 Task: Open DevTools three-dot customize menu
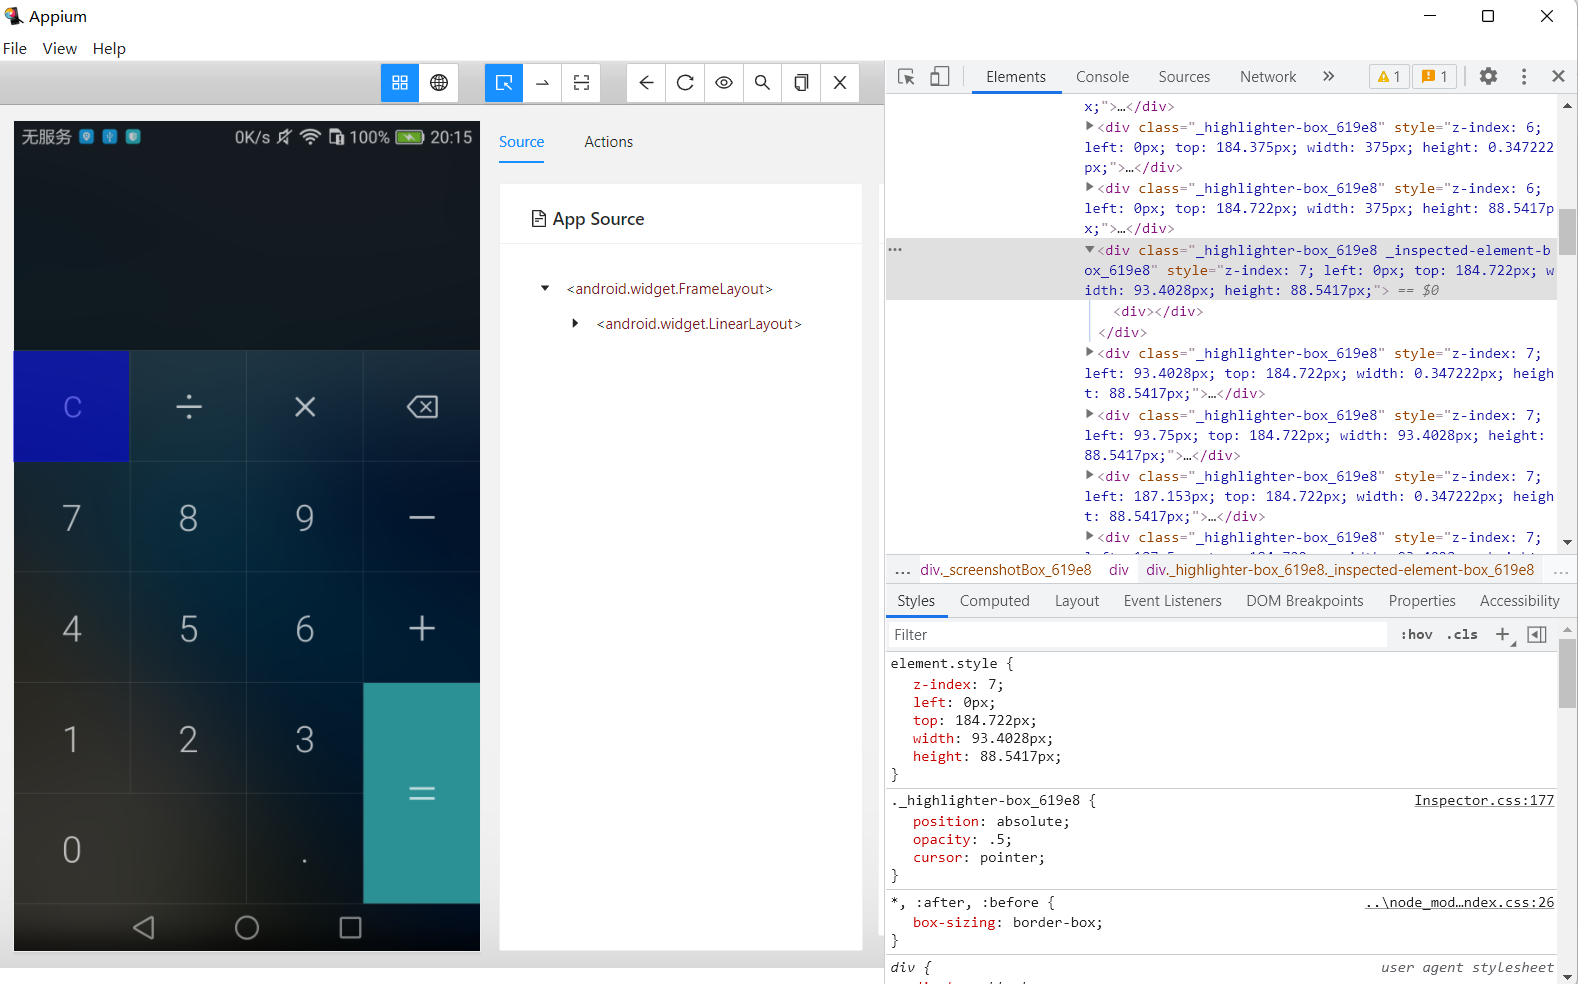1524,76
